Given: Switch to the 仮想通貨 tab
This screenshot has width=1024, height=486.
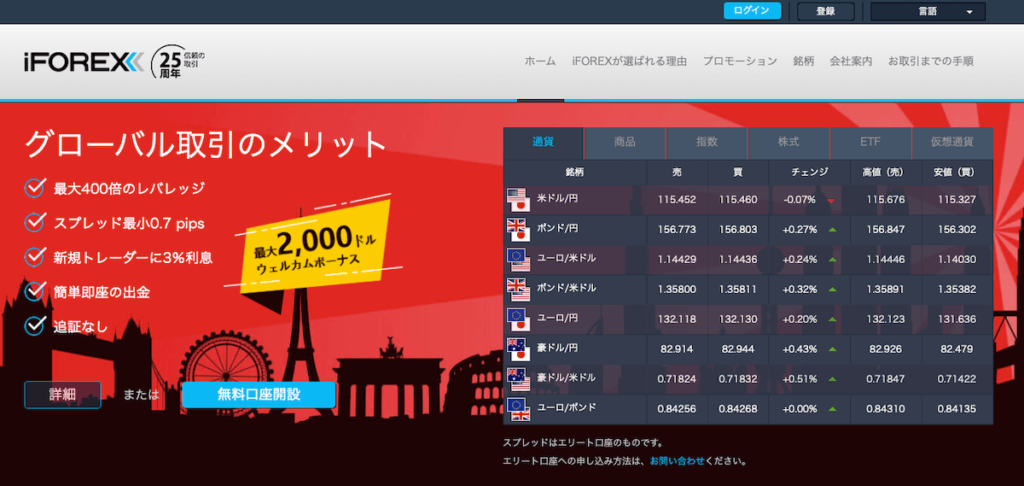Looking at the screenshot, I should pyautogui.click(x=952, y=142).
